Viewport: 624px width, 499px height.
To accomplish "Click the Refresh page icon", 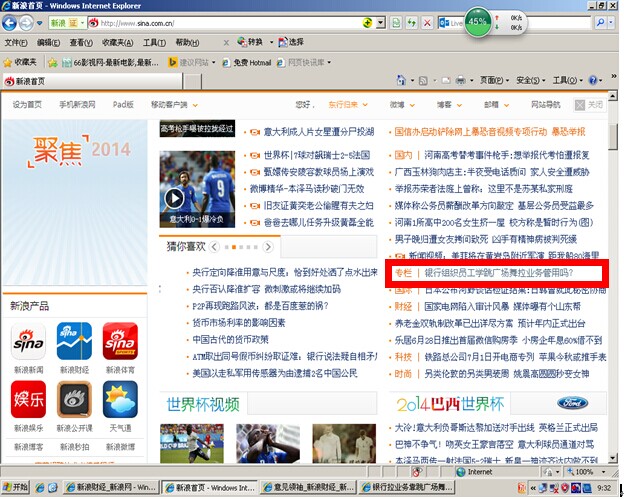I will point(411,23).
